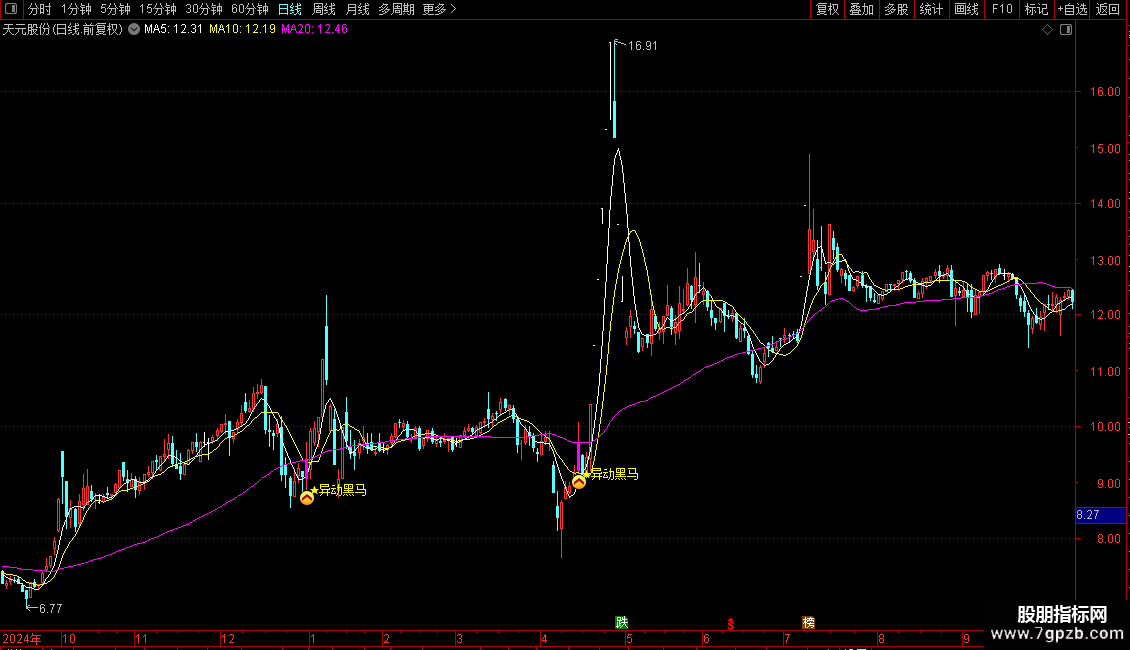Image resolution: width=1130 pixels, height=650 pixels.
Task: Open the 多周期 multi-period view
Action: pyautogui.click(x=396, y=9)
